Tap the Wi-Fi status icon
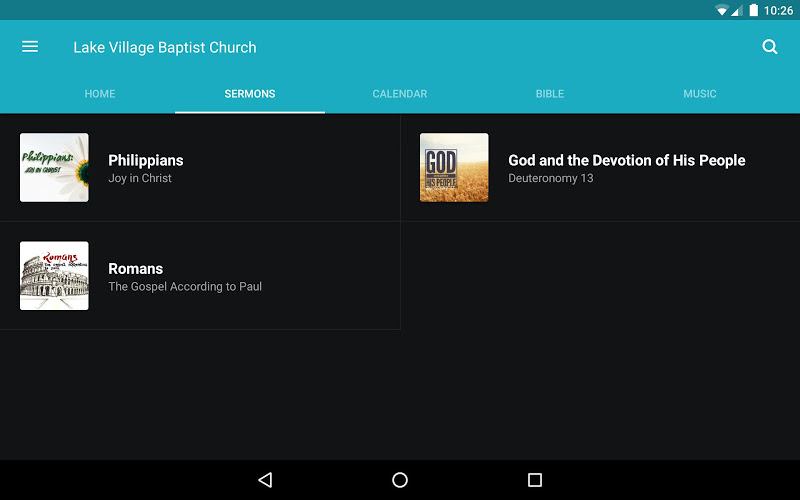The width and height of the screenshot is (800, 500). pyautogui.click(x=721, y=10)
